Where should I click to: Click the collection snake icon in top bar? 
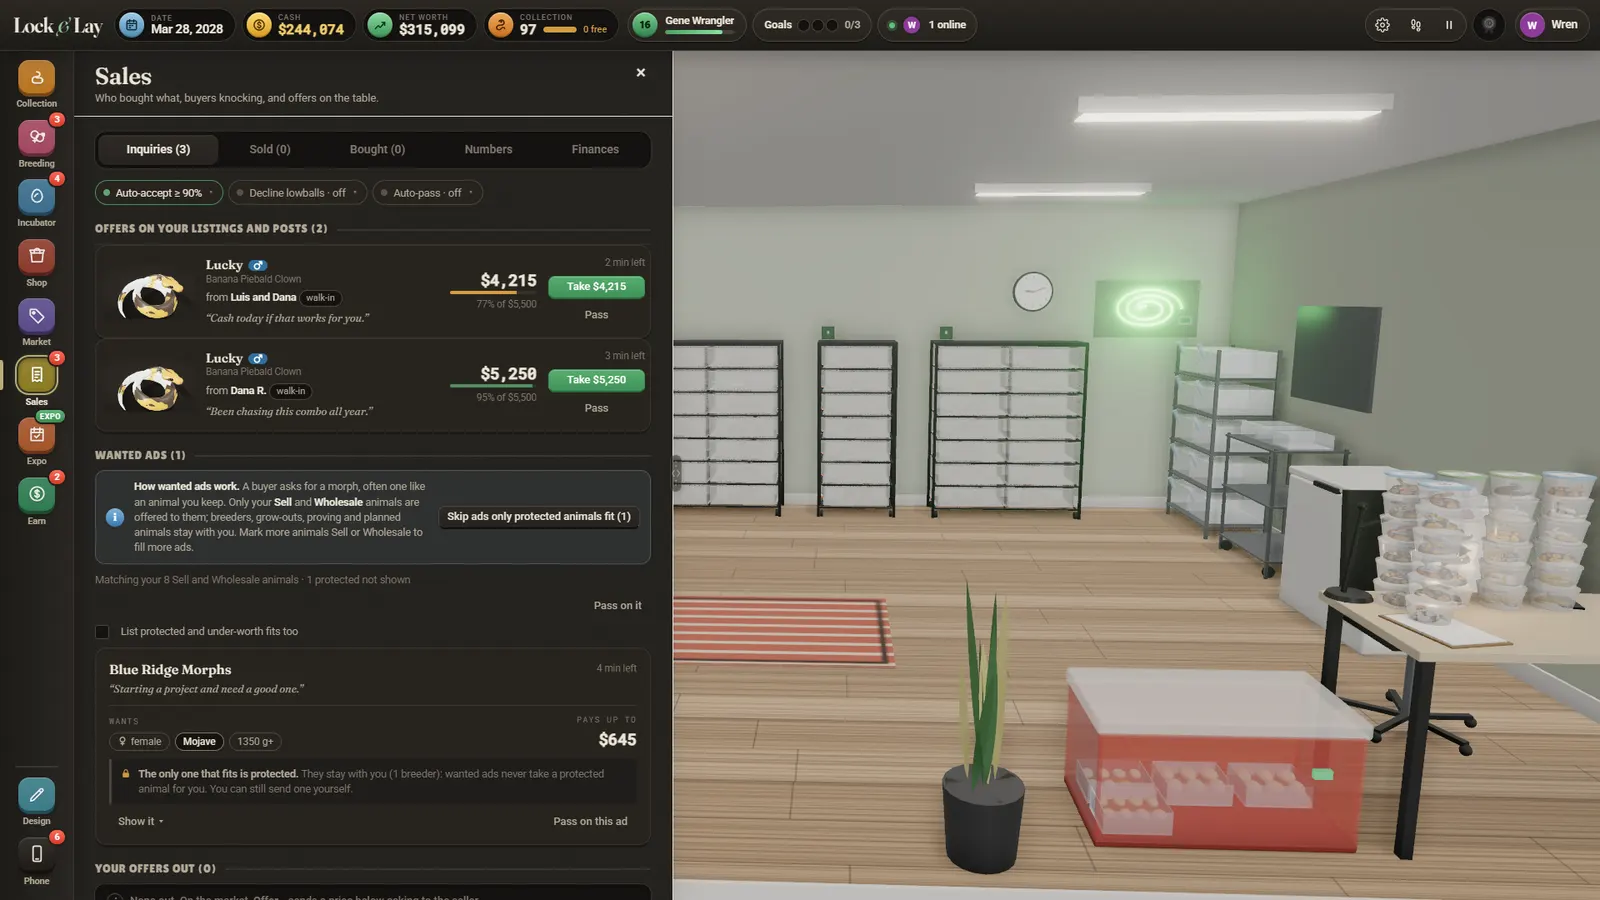click(500, 25)
